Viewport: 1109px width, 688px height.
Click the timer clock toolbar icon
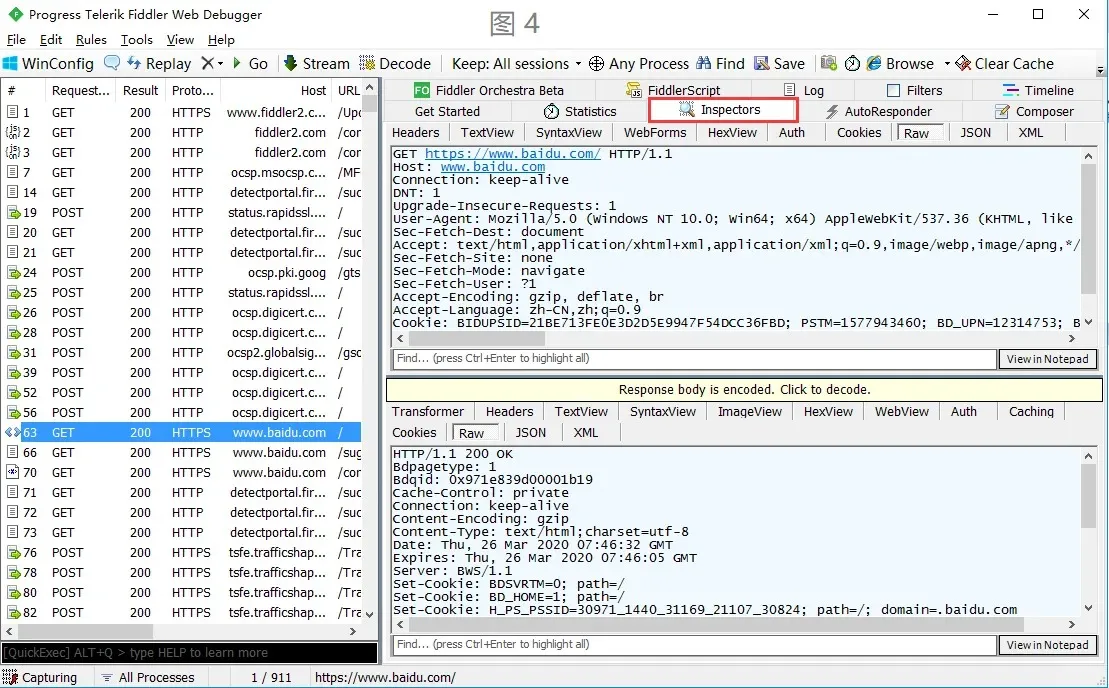[852, 63]
